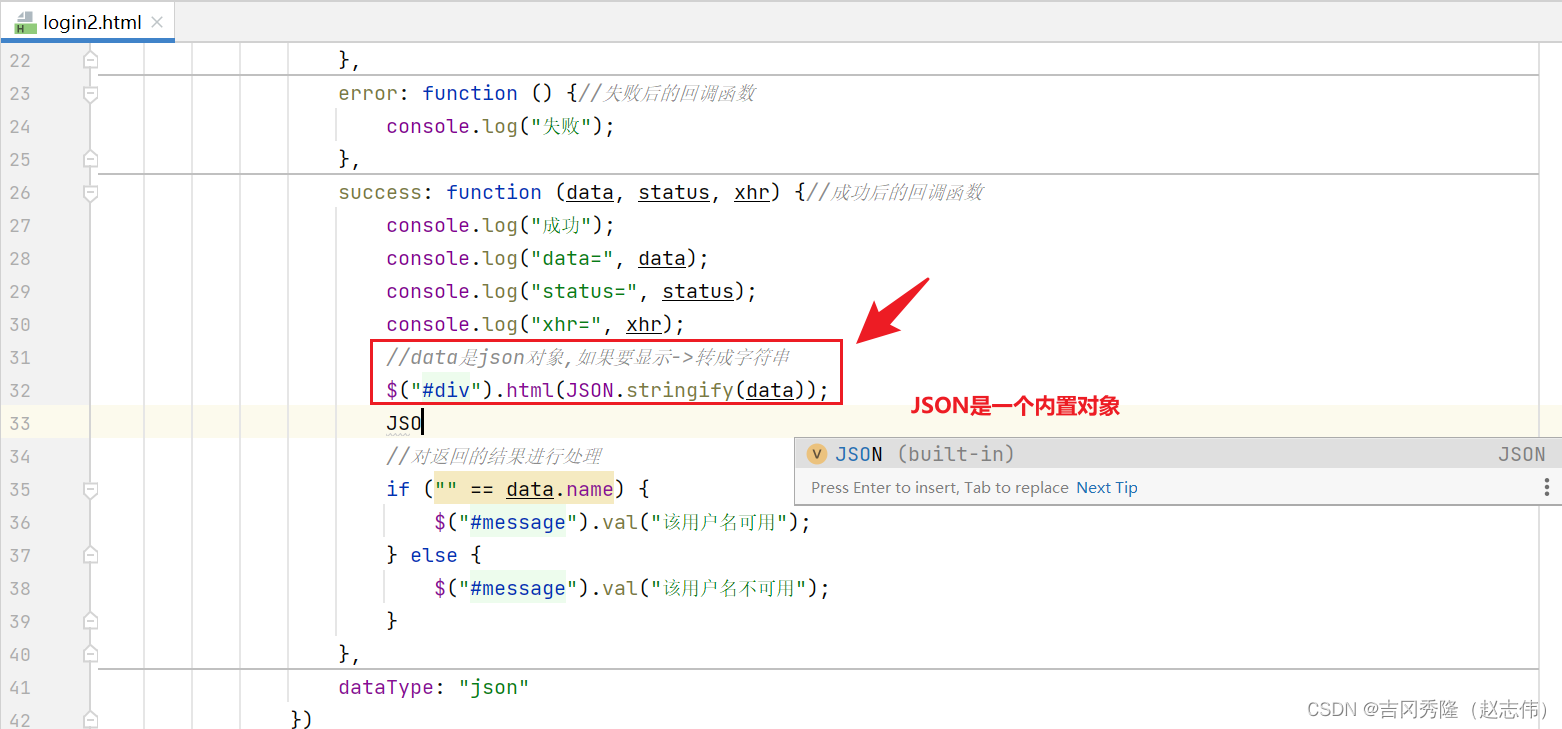Open the Next Tip link
This screenshot has width=1562, height=729.
pyautogui.click(x=1106, y=488)
